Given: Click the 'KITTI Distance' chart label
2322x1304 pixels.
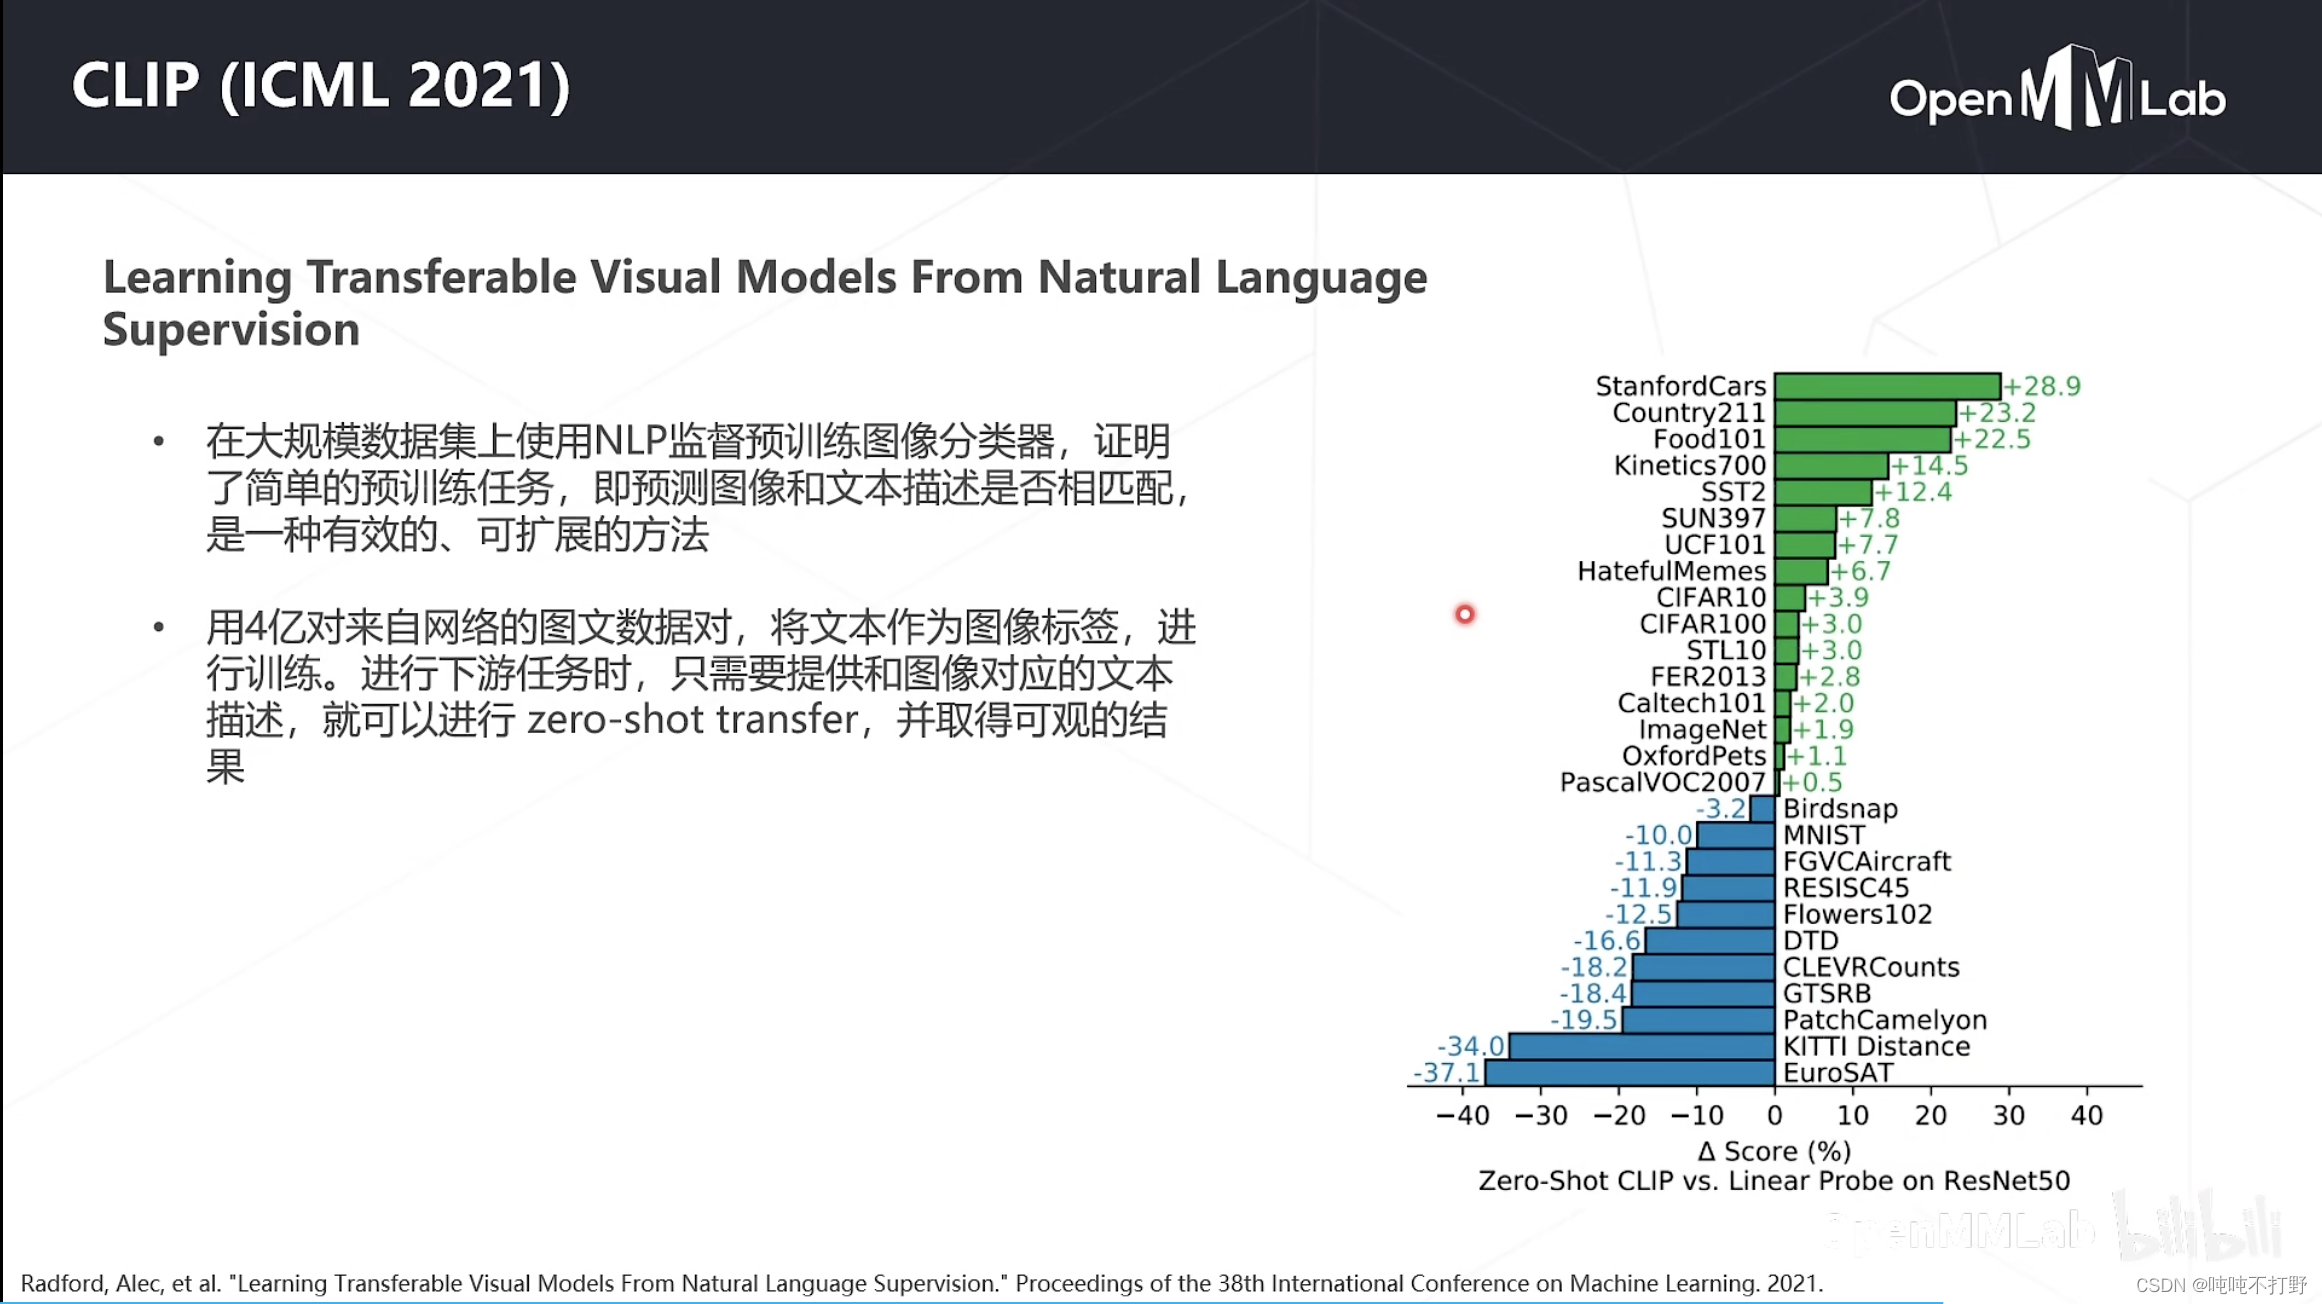Looking at the screenshot, I should [1876, 1046].
